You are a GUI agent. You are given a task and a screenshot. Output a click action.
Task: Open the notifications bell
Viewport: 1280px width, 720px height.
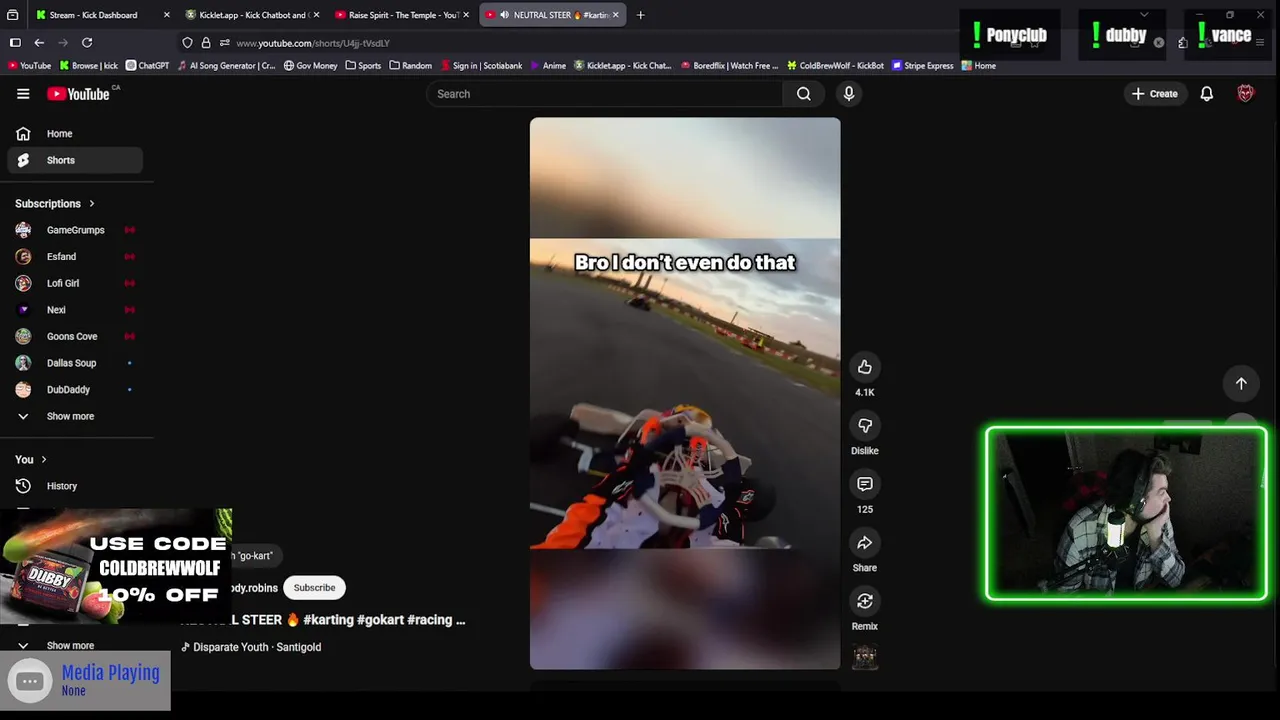click(x=1207, y=94)
